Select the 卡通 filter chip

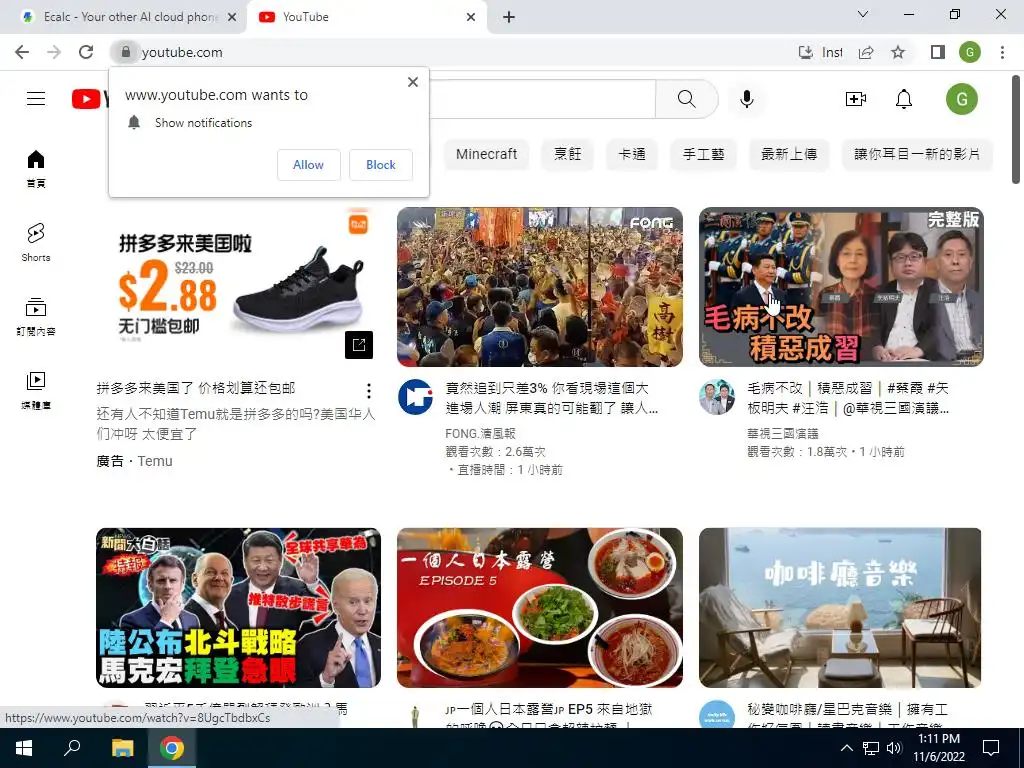tap(632, 154)
